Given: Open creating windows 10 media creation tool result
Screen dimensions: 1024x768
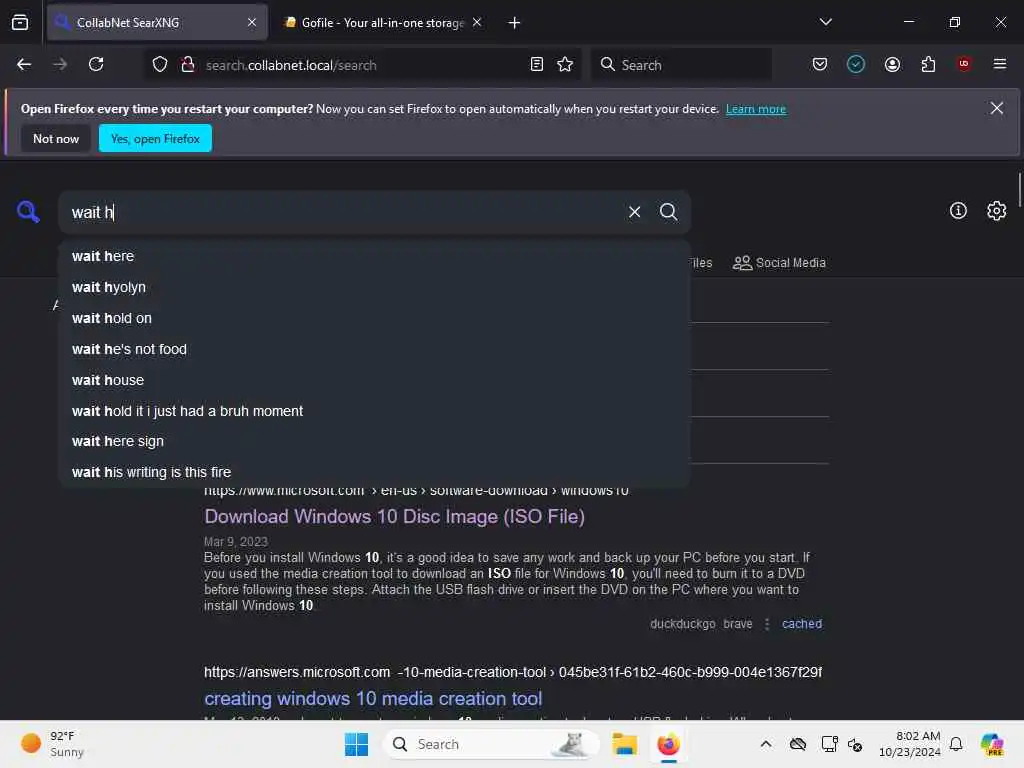Looking at the screenshot, I should point(373,698).
